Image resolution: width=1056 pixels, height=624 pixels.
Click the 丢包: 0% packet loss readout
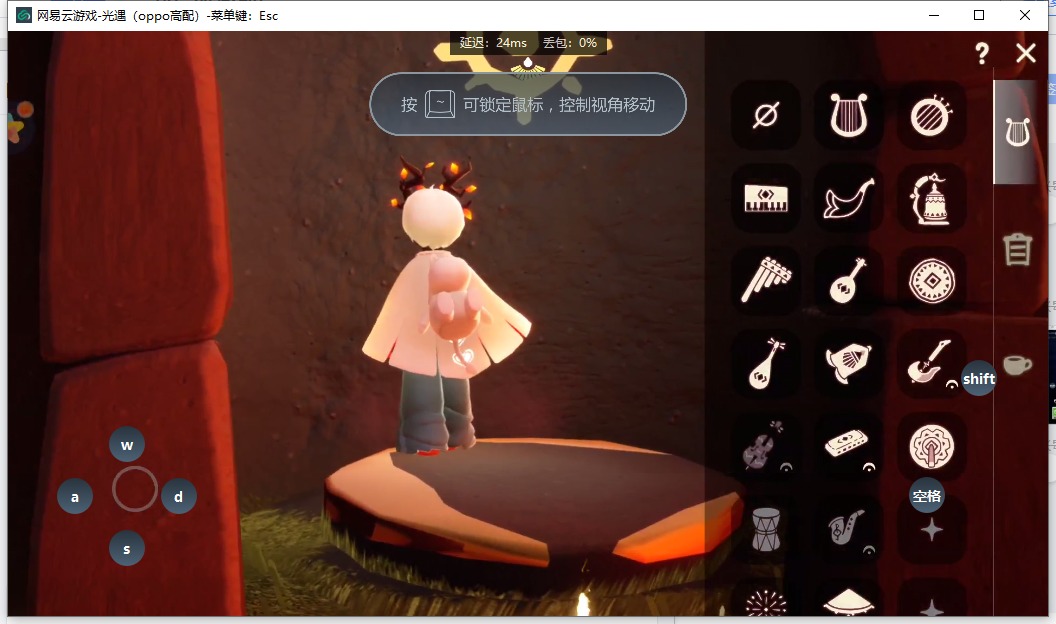570,42
